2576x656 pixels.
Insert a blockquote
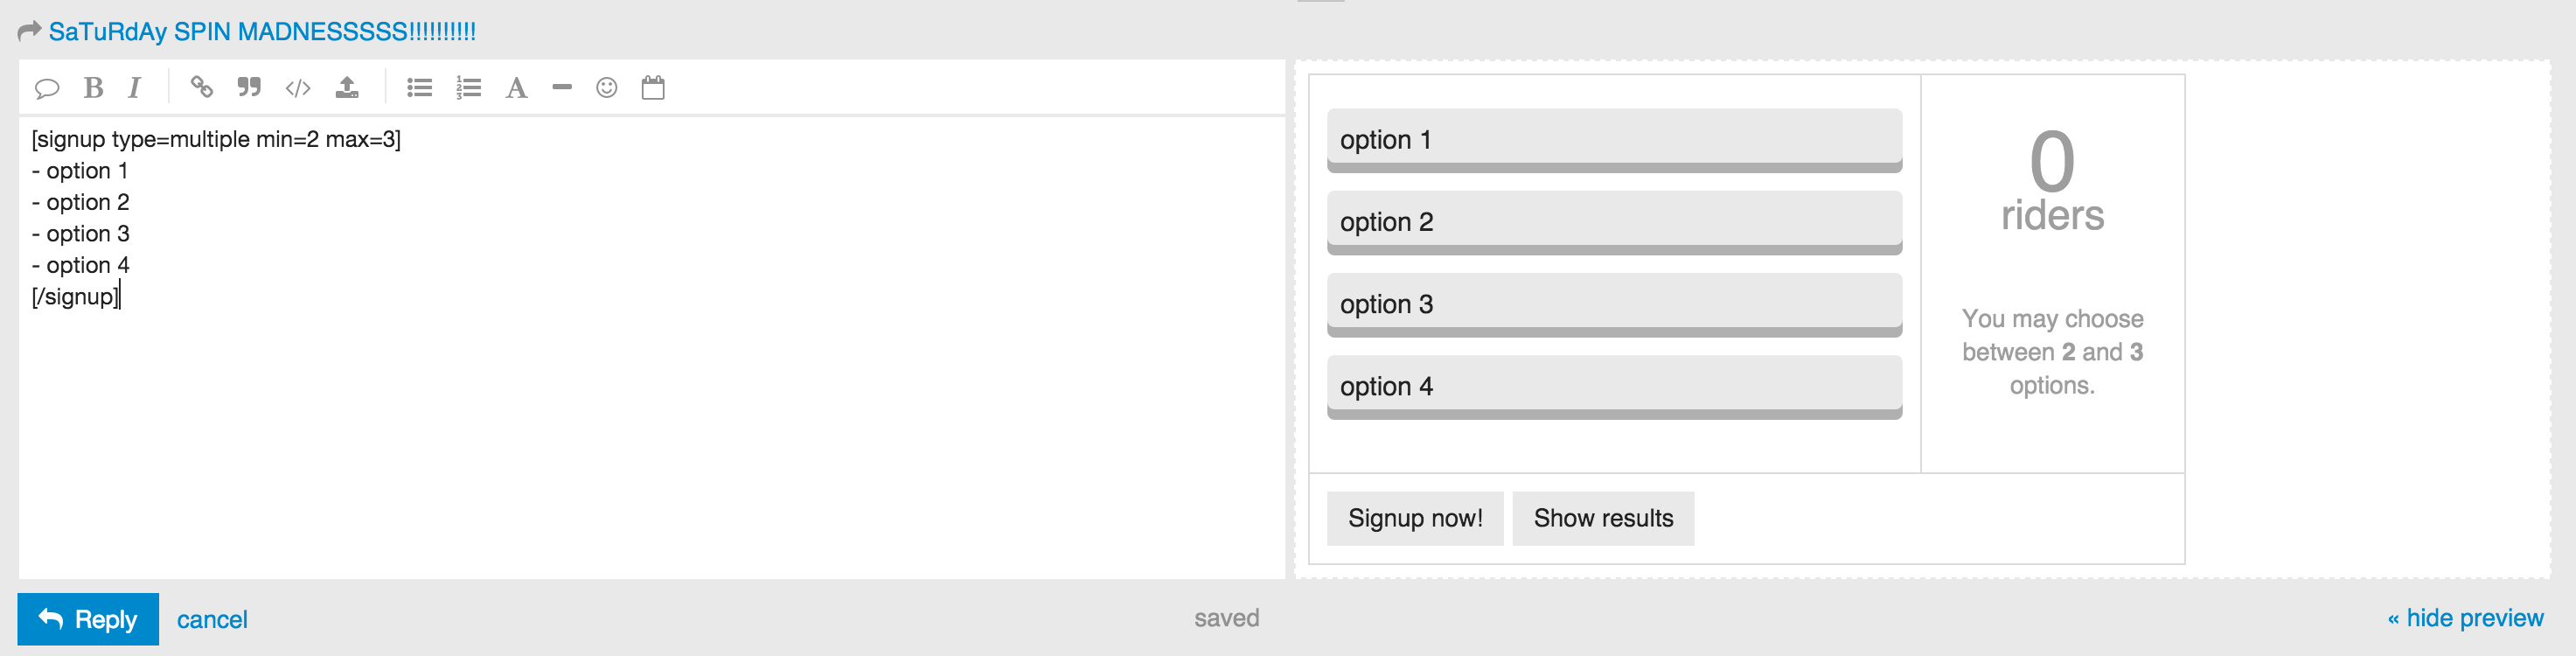click(x=249, y=88)
